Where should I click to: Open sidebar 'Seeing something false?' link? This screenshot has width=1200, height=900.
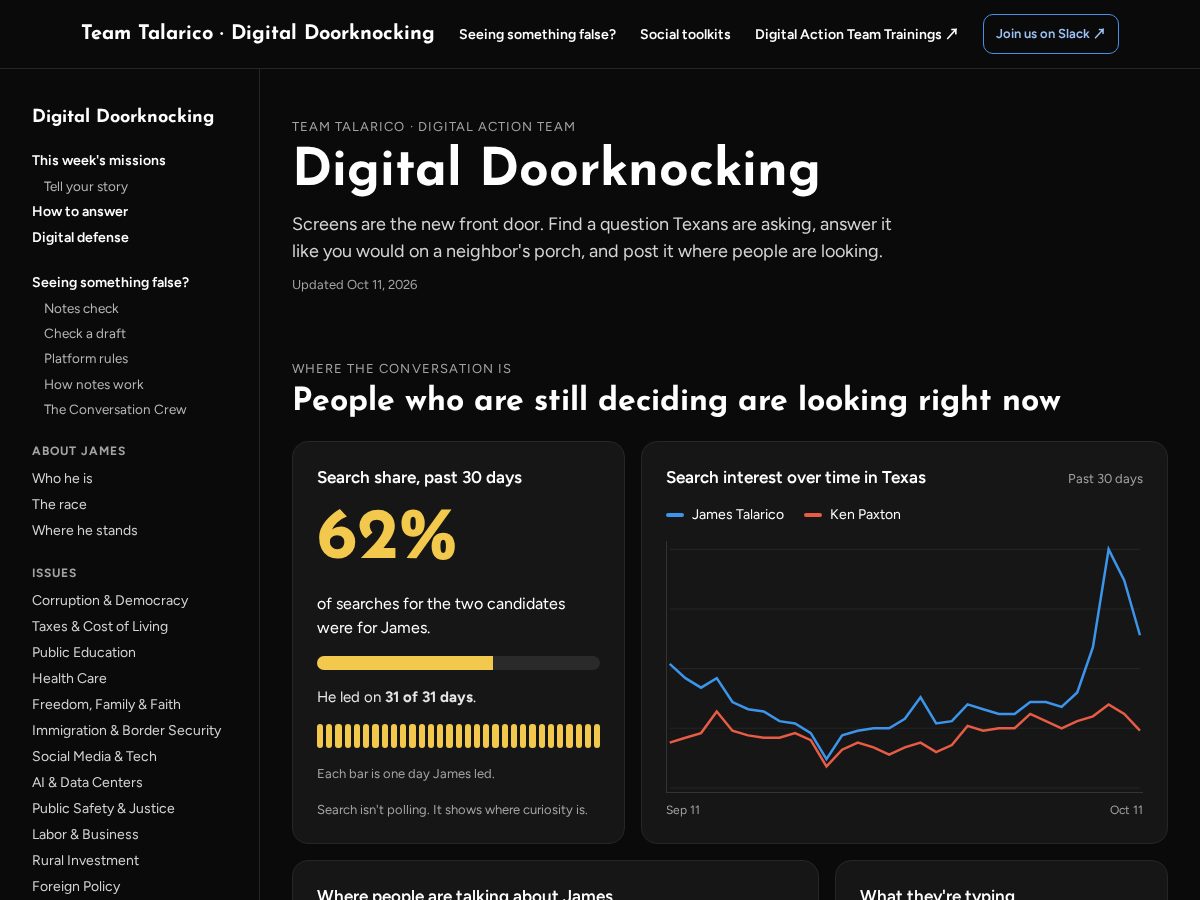(x=110, y=282)
